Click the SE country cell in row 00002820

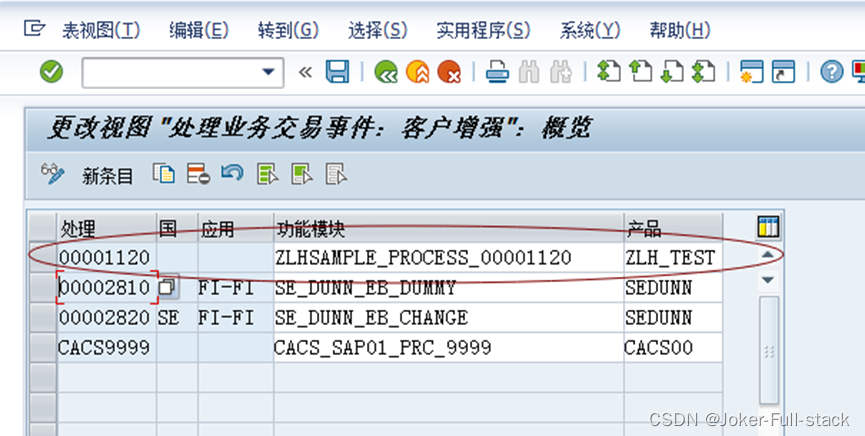[177, 317]
